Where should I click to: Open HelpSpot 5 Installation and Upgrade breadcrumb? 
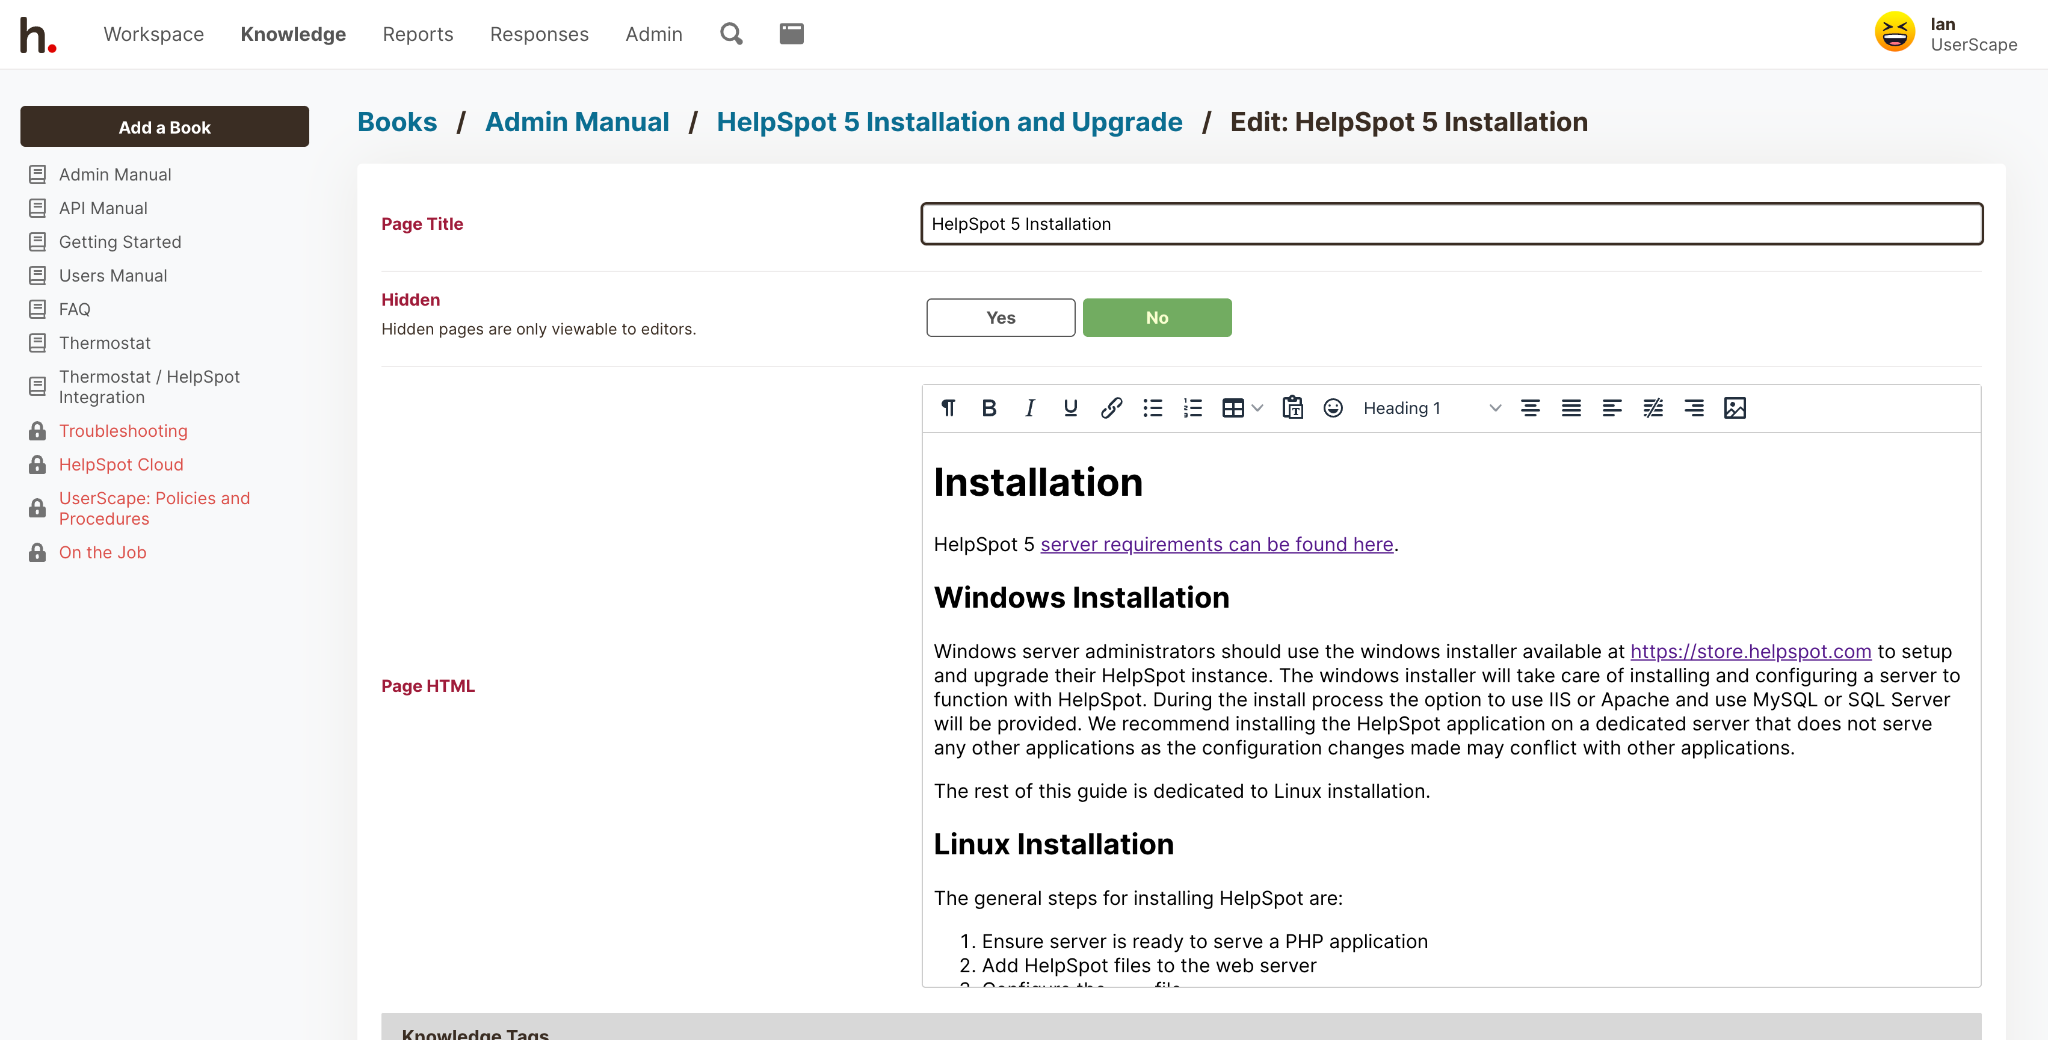point(950,122)
